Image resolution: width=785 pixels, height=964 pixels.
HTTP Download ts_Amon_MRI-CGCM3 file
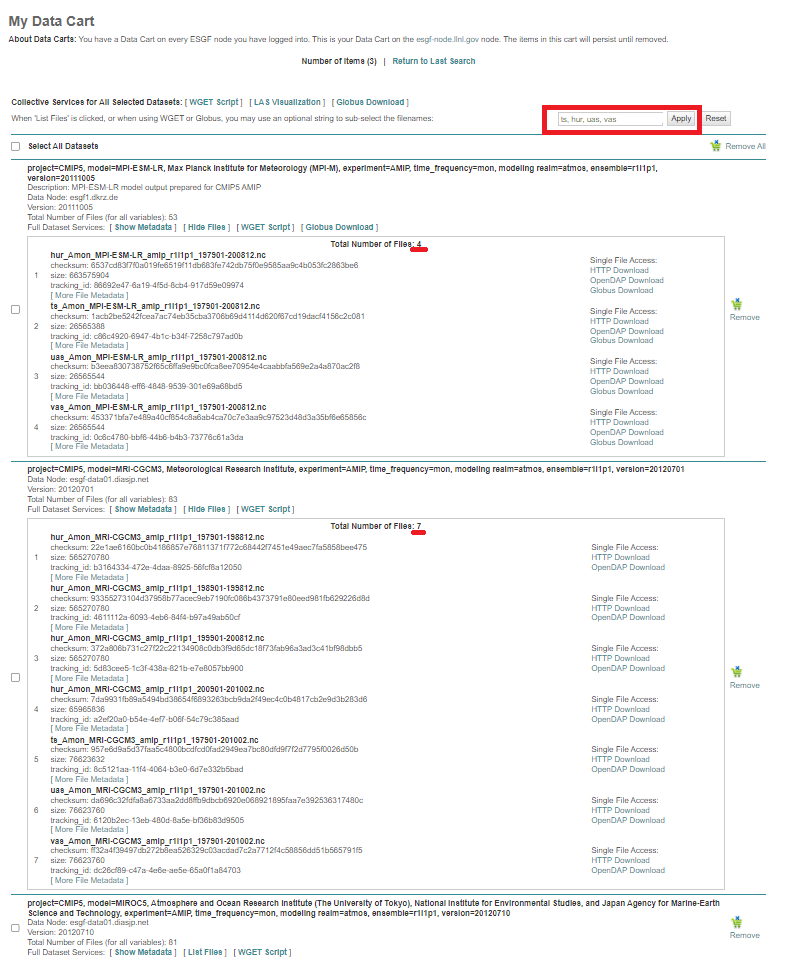coord(620,759)
